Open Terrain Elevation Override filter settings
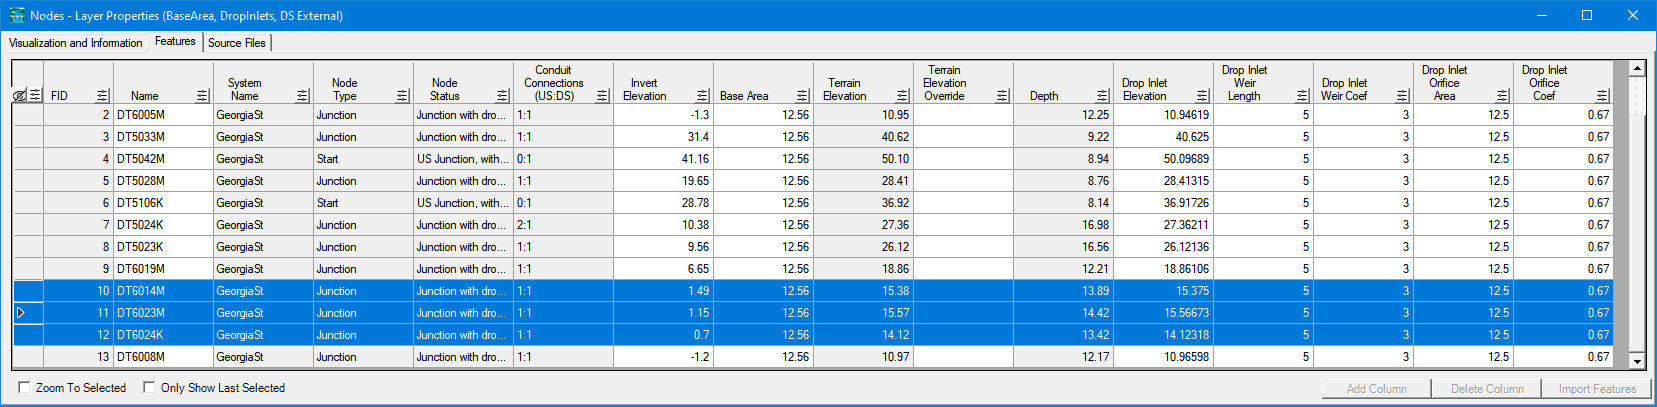Screen dimensions: 1657x407 tap(1002, 96)
